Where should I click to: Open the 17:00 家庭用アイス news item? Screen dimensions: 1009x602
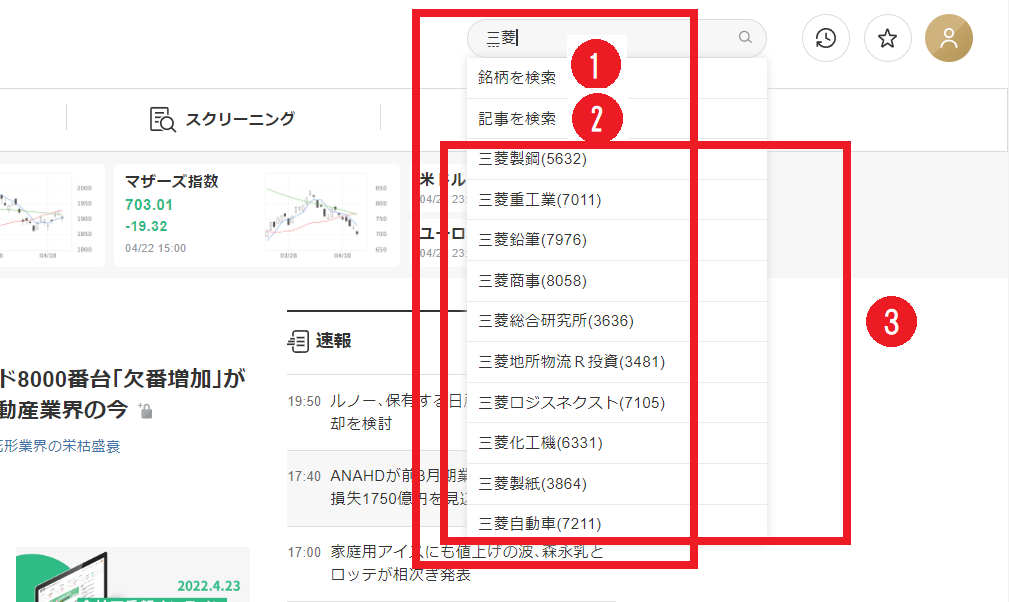[x=450, y=563]
